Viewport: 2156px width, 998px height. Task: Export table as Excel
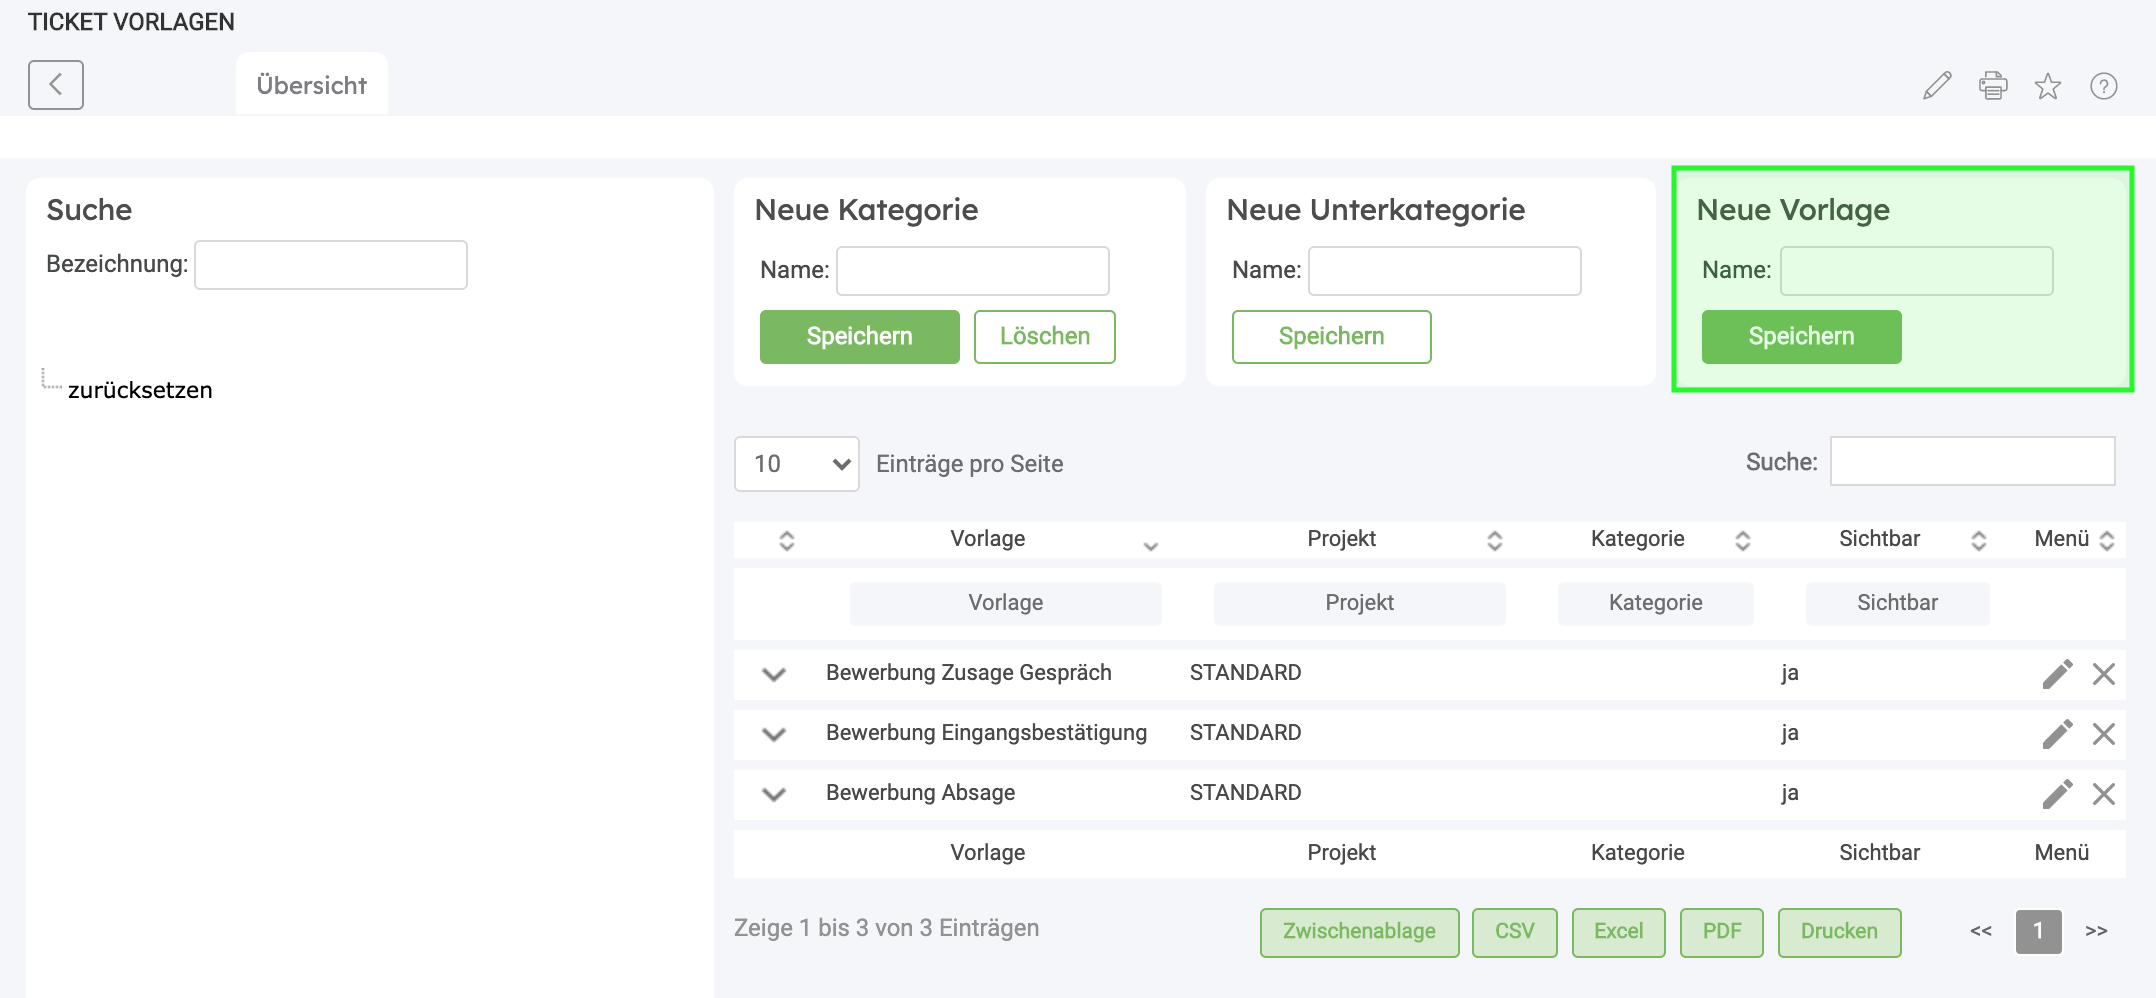coord(1618,932)
